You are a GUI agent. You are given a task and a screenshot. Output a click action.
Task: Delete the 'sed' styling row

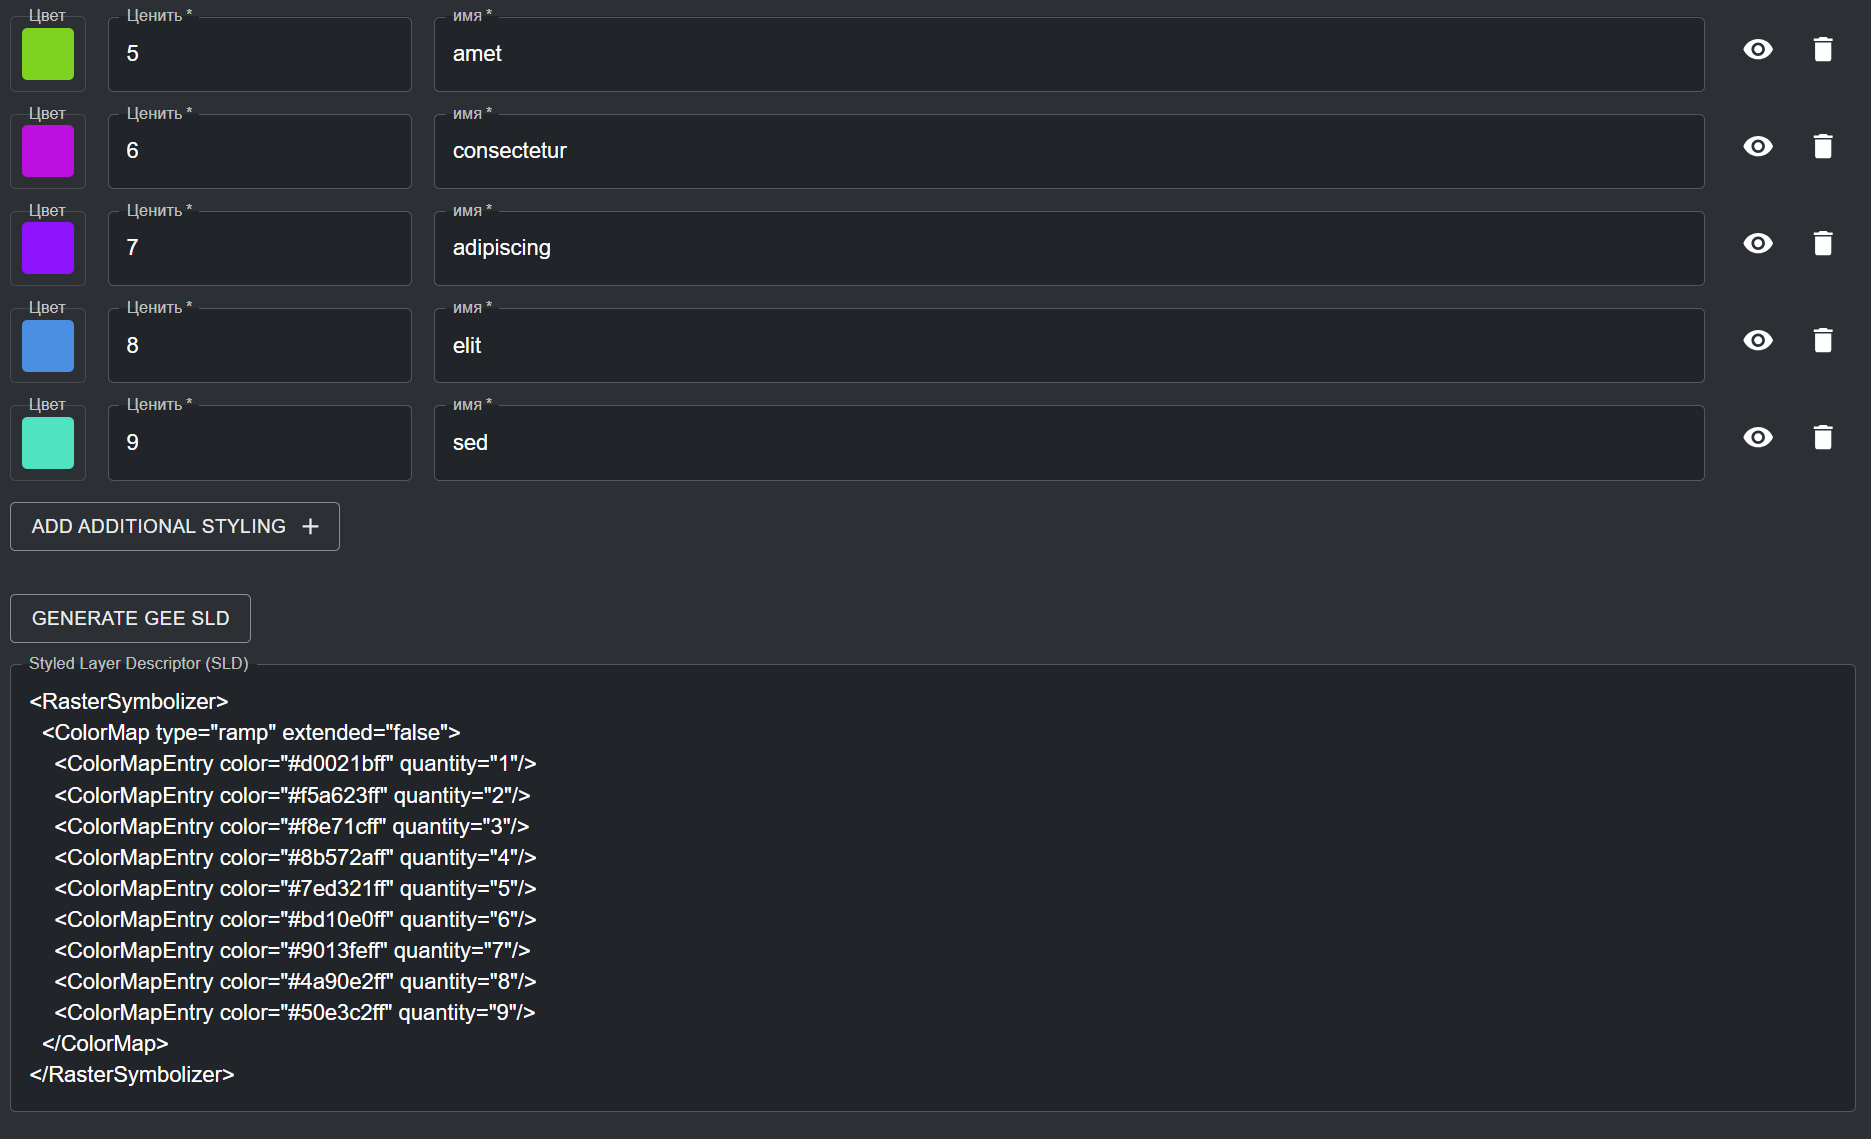[1823, 438]
